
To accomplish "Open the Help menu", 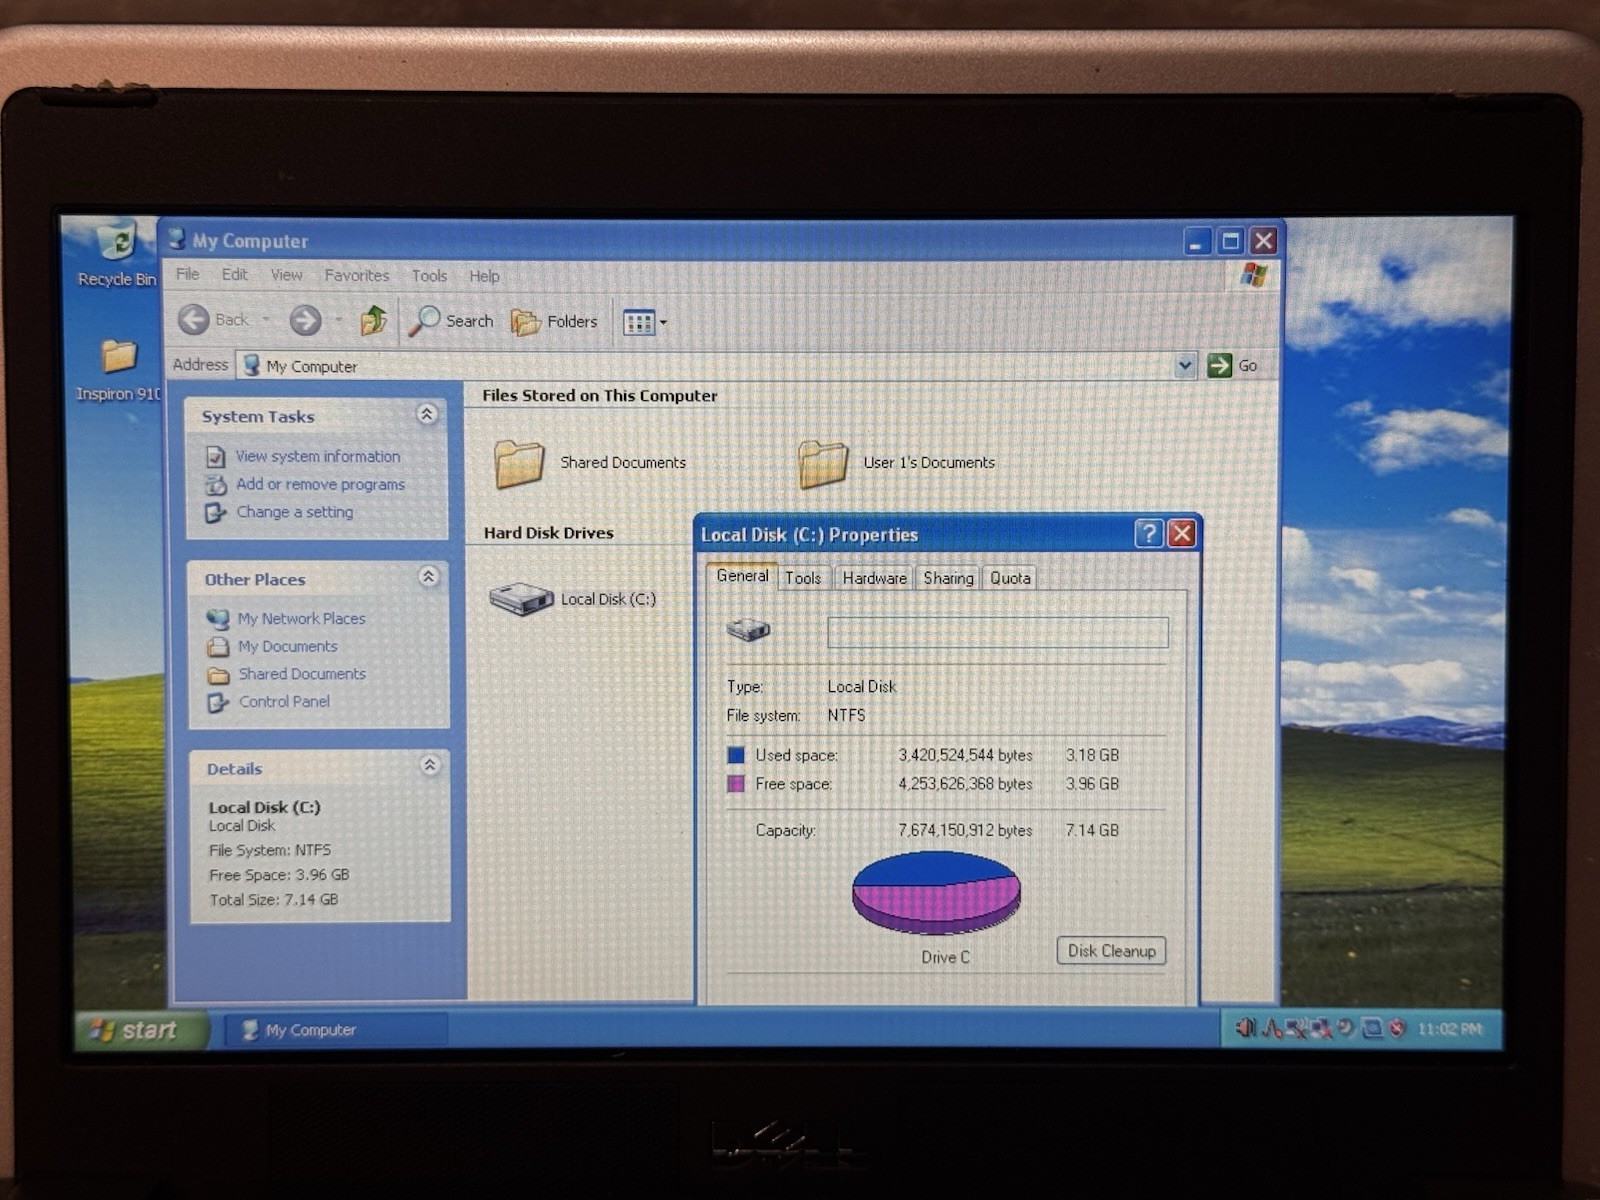I will 484,276.
